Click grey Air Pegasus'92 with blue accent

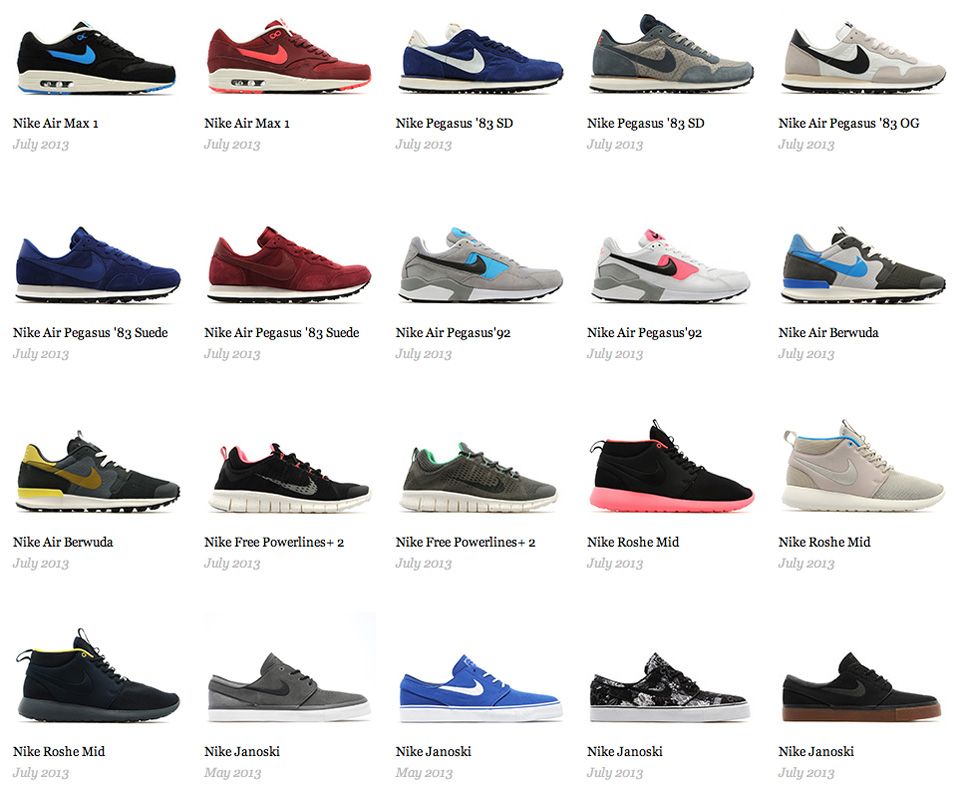pos(481,265)
